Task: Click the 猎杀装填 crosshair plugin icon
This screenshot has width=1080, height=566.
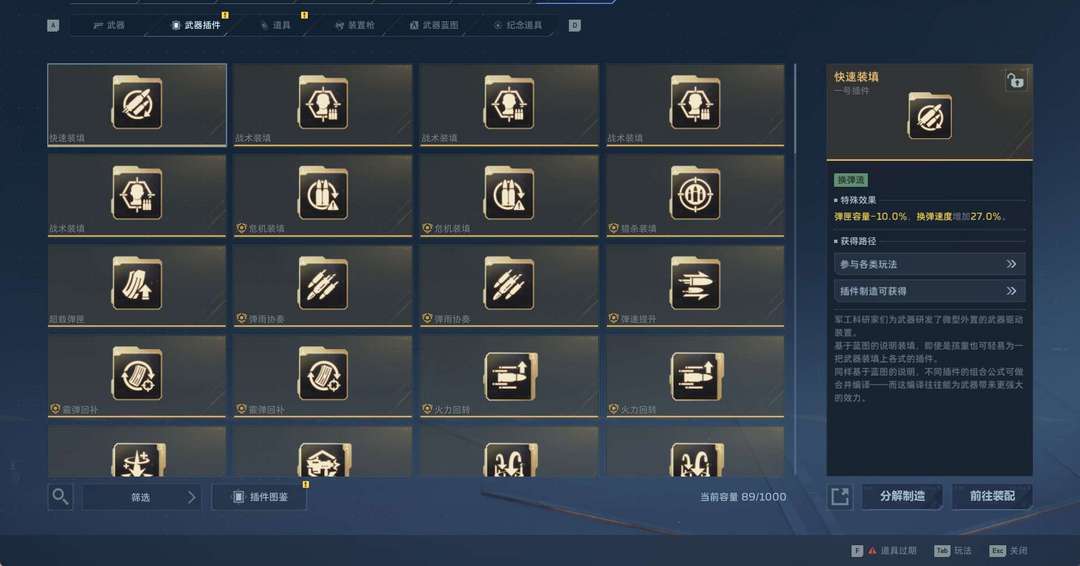Action: [695, 193]
